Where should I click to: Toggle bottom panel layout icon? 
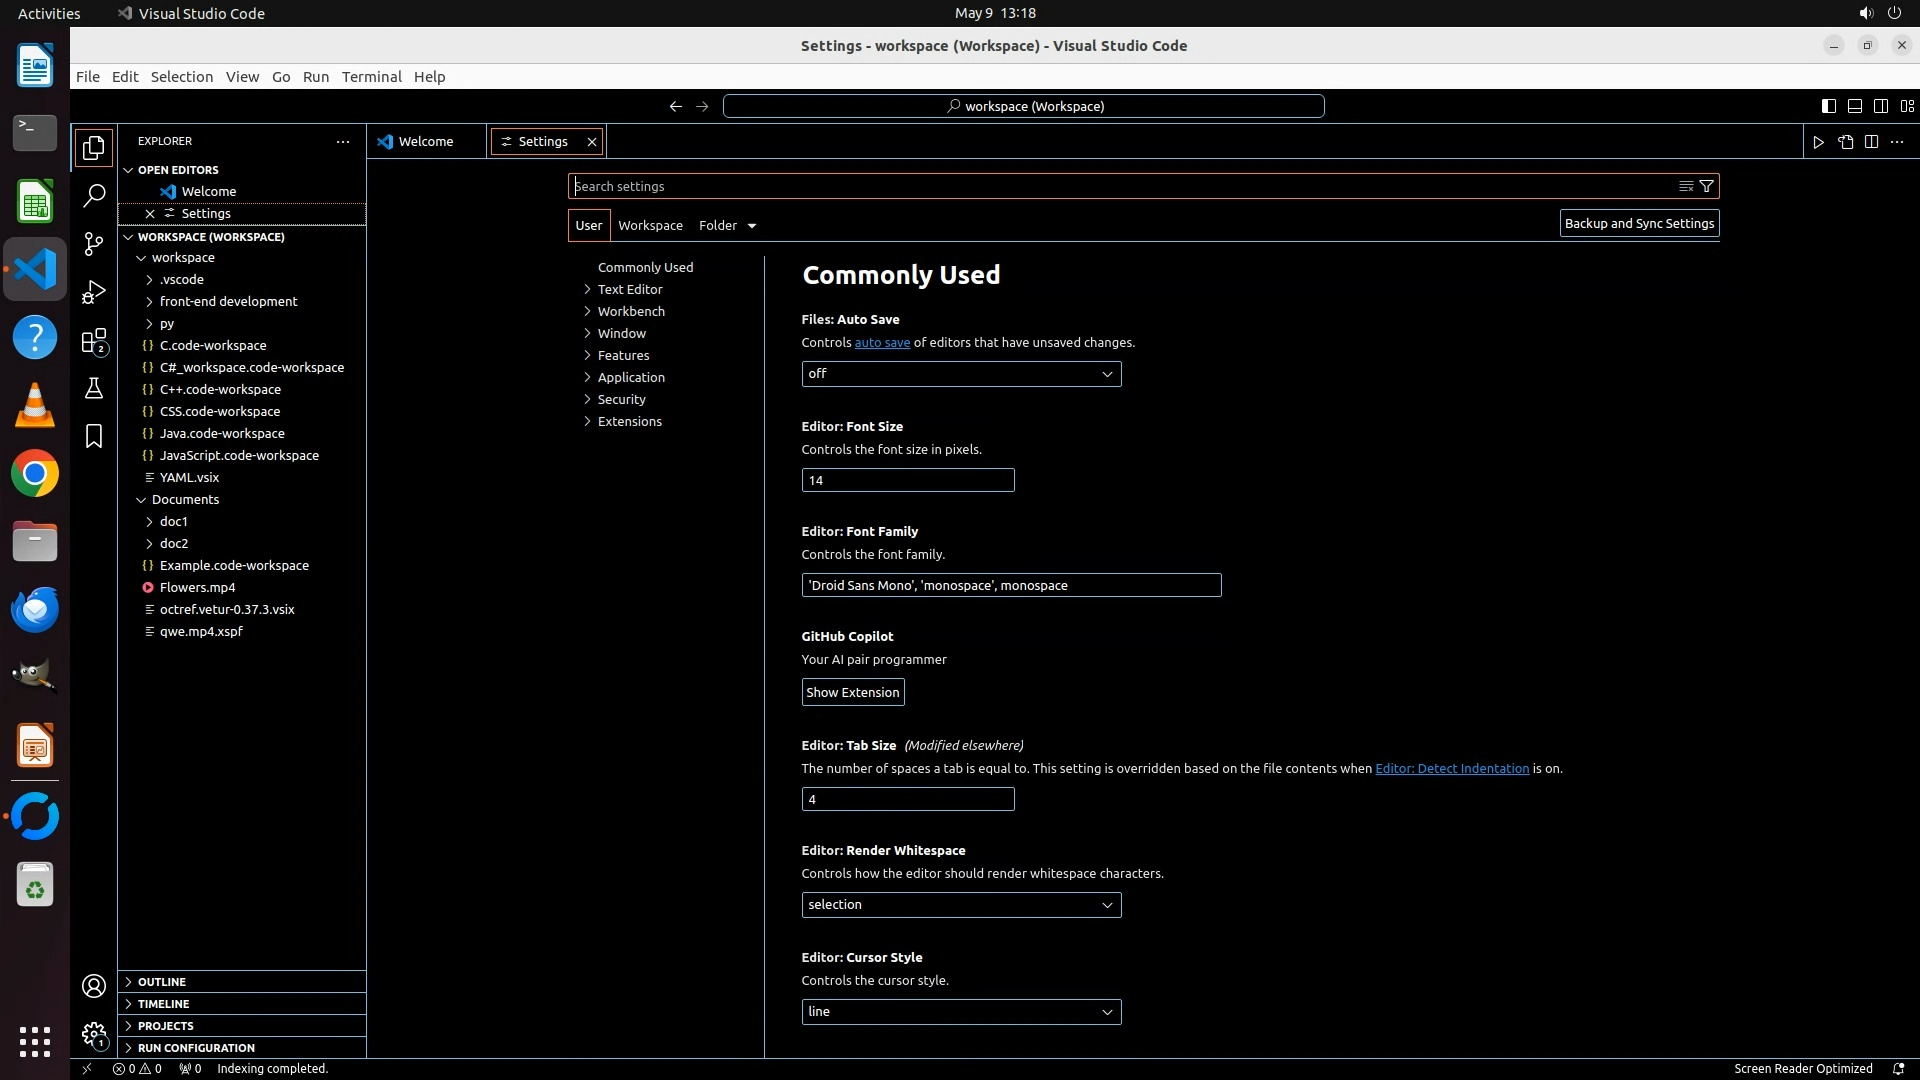[x=1854, y=106]
